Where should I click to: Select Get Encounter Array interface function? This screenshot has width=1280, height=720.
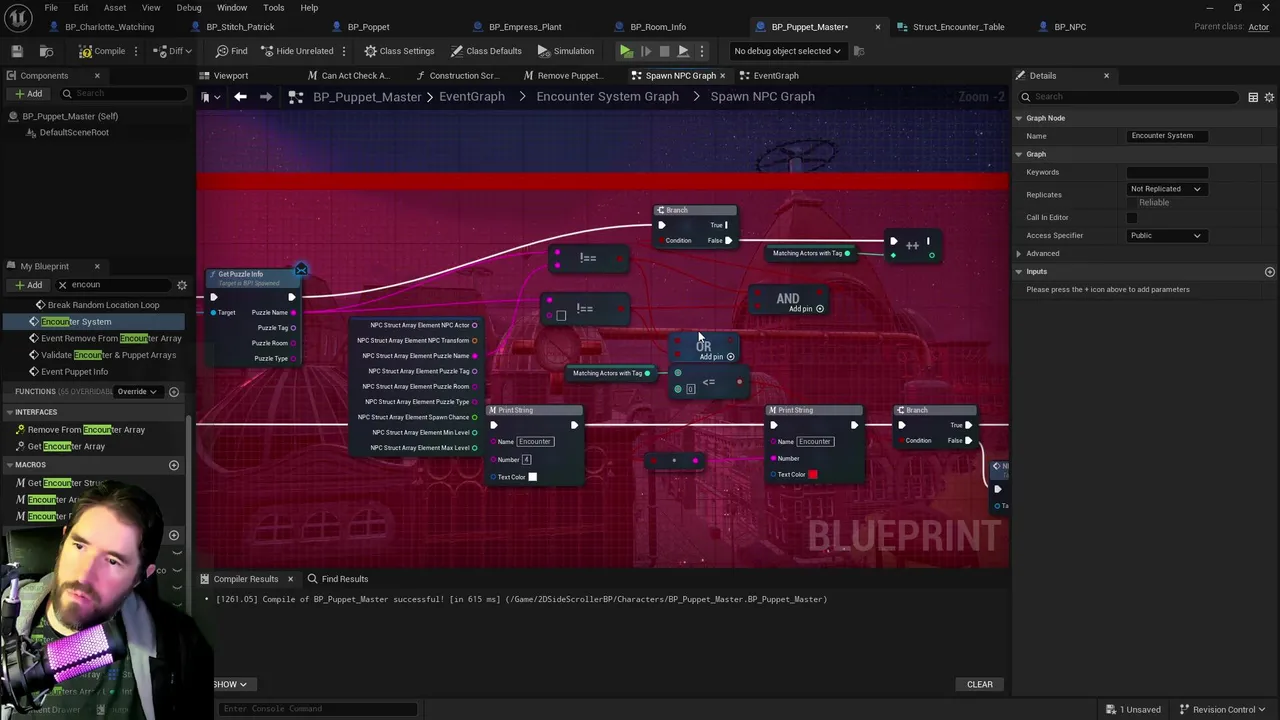pos(66,447)
